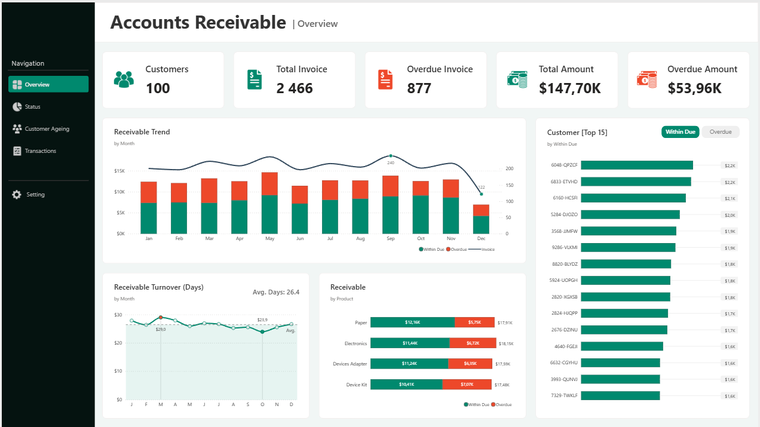Image resolution: width=760 pixels, height=427 pixels.
Task: Click the red Overdue Invoice document icon
Action: [x=386, y=80]
